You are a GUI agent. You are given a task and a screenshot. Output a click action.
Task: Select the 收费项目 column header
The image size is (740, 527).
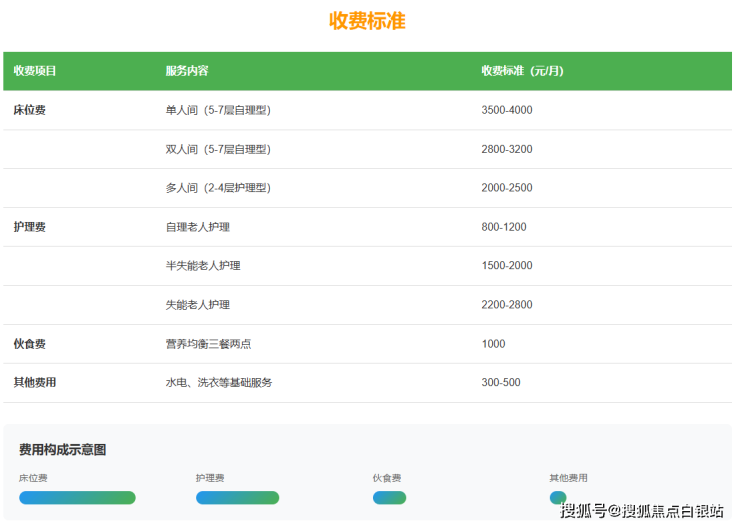[x=35, y=71]
